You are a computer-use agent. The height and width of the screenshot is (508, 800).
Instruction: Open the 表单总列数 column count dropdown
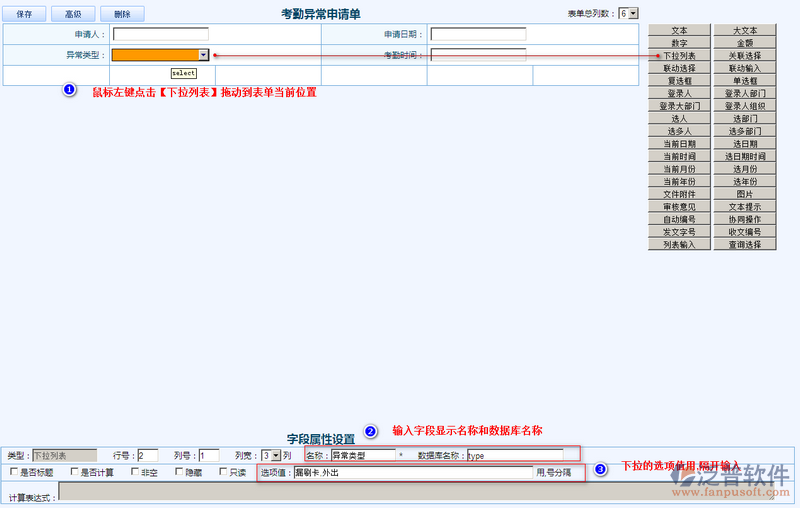(x=629, y=13)
